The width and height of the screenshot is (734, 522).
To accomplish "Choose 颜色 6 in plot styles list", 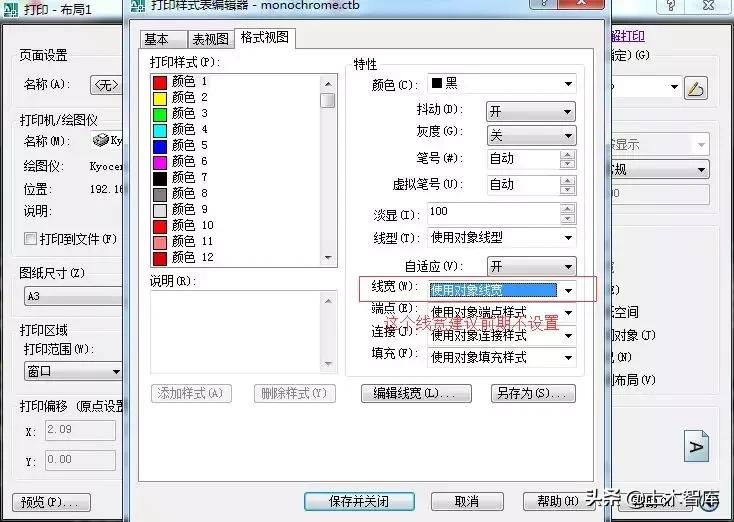I will [180, 162].
